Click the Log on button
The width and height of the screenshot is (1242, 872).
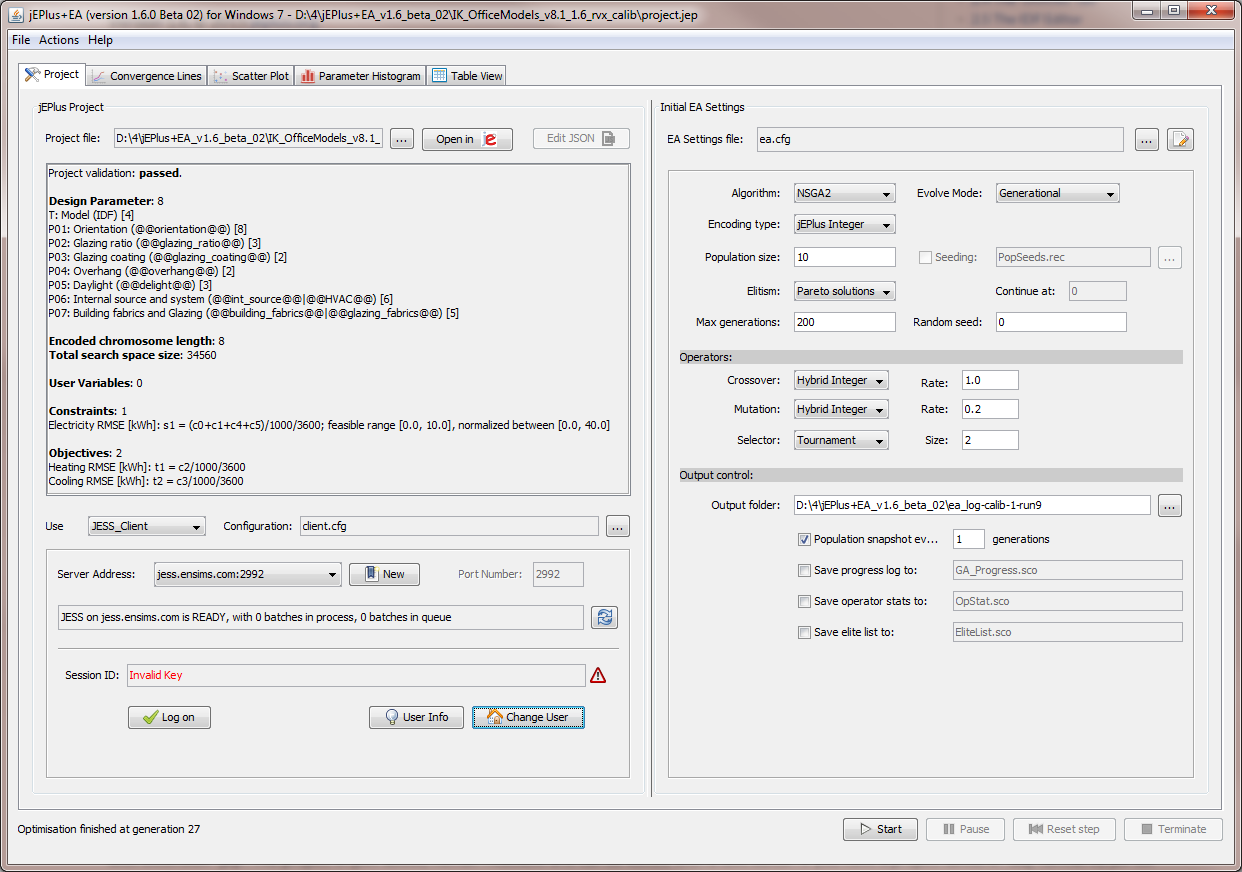(x=169, y=717)
